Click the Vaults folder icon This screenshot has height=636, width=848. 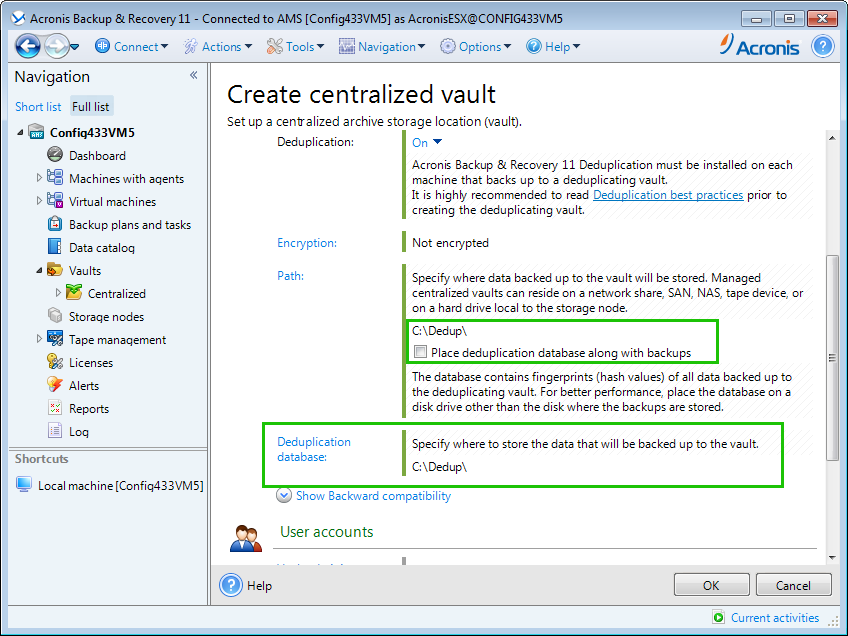[x=55, y=269]
